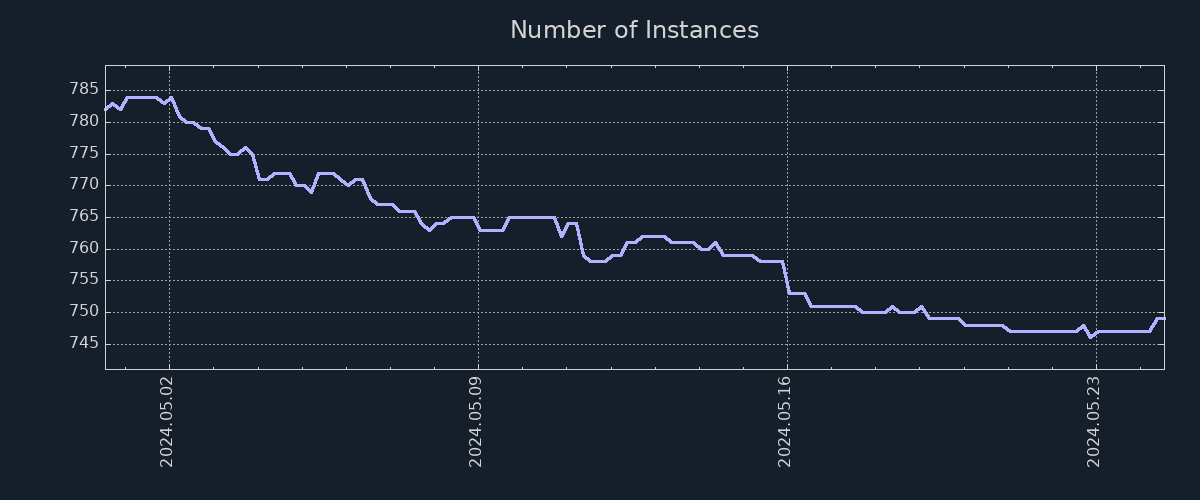This screenshot has width=1200, height=500.
Task: Click the "Number of Instances" chart title
Action: [634, 30]
